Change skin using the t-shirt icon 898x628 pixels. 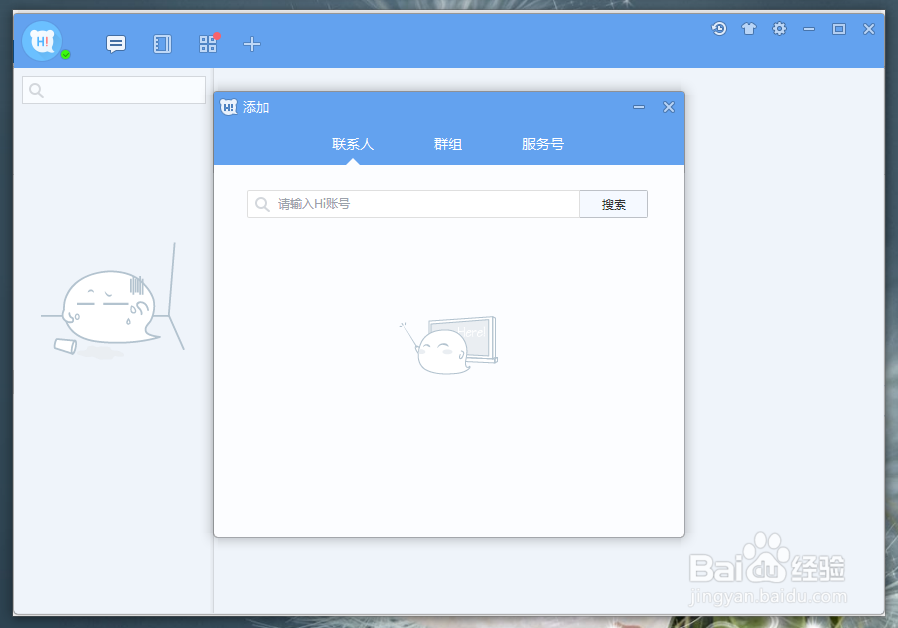click(749, 29)
